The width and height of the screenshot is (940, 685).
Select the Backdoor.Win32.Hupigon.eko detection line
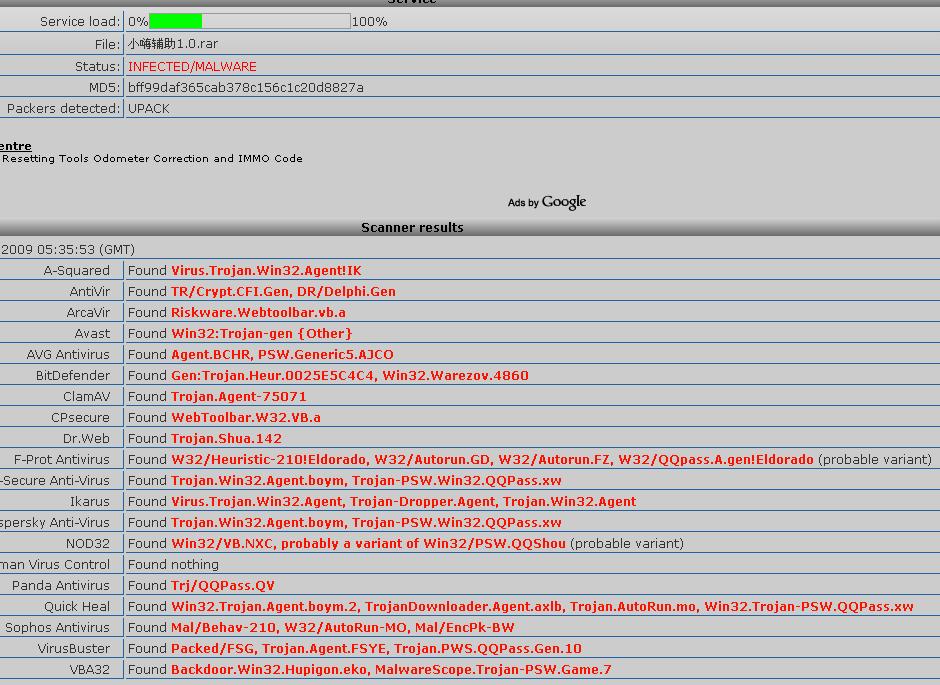tap(391, 669)
